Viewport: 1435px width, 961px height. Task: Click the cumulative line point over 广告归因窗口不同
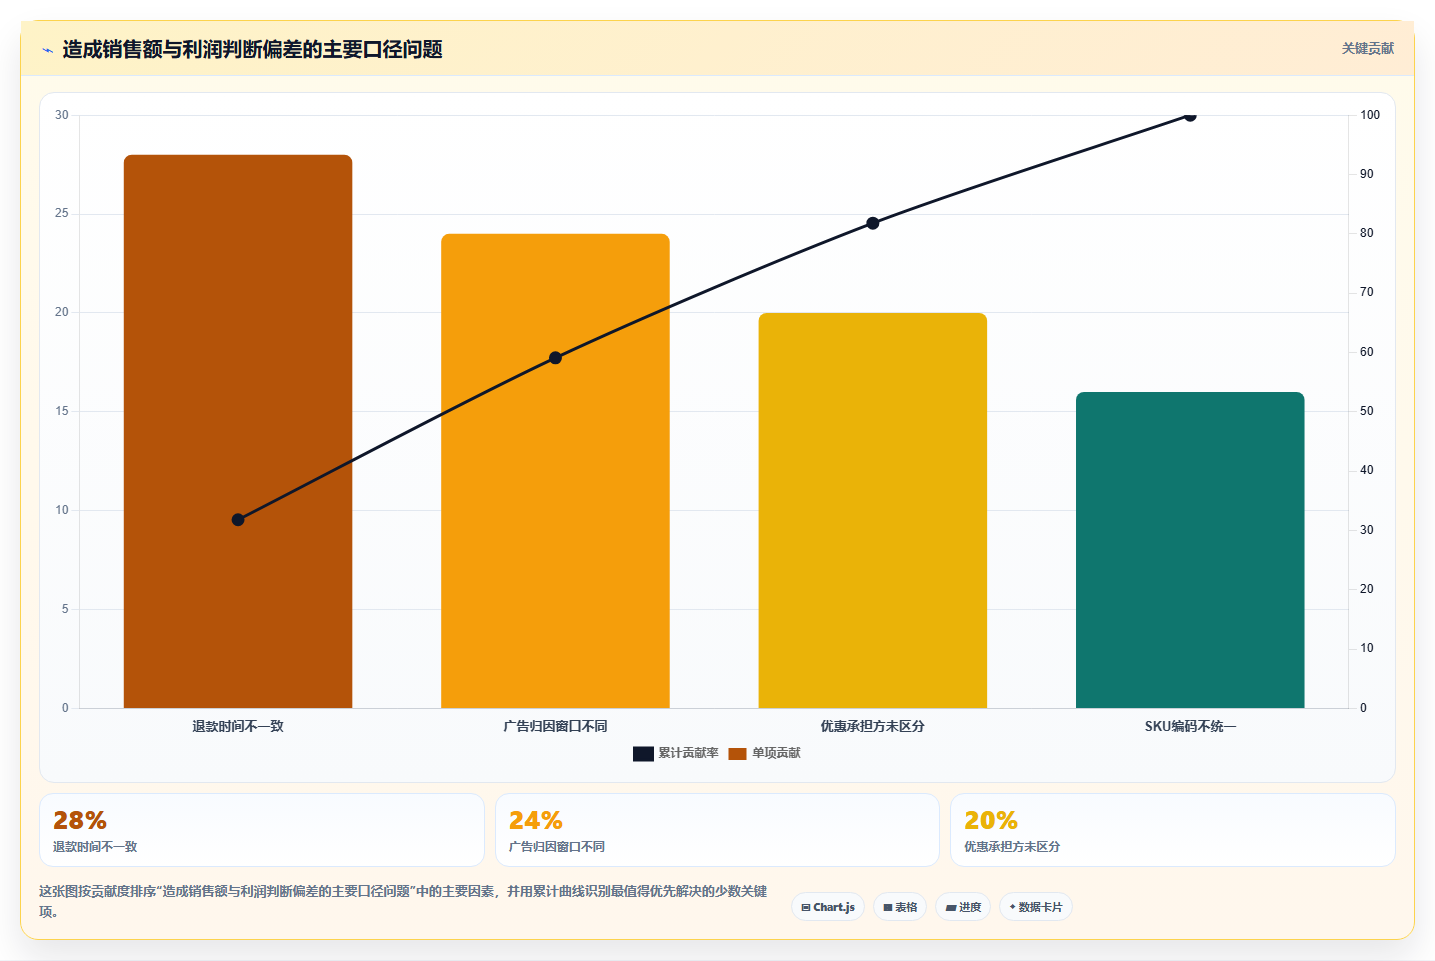click(555, 358)
